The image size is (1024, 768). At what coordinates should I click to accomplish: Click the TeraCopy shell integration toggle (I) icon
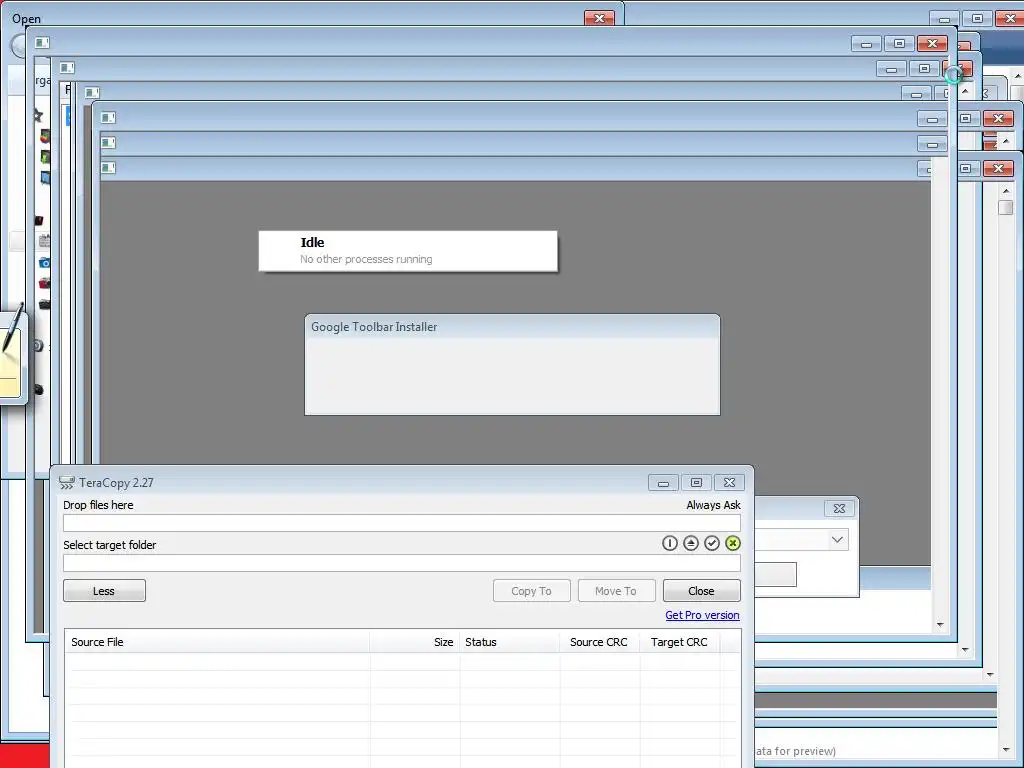[x=669, y=543]
